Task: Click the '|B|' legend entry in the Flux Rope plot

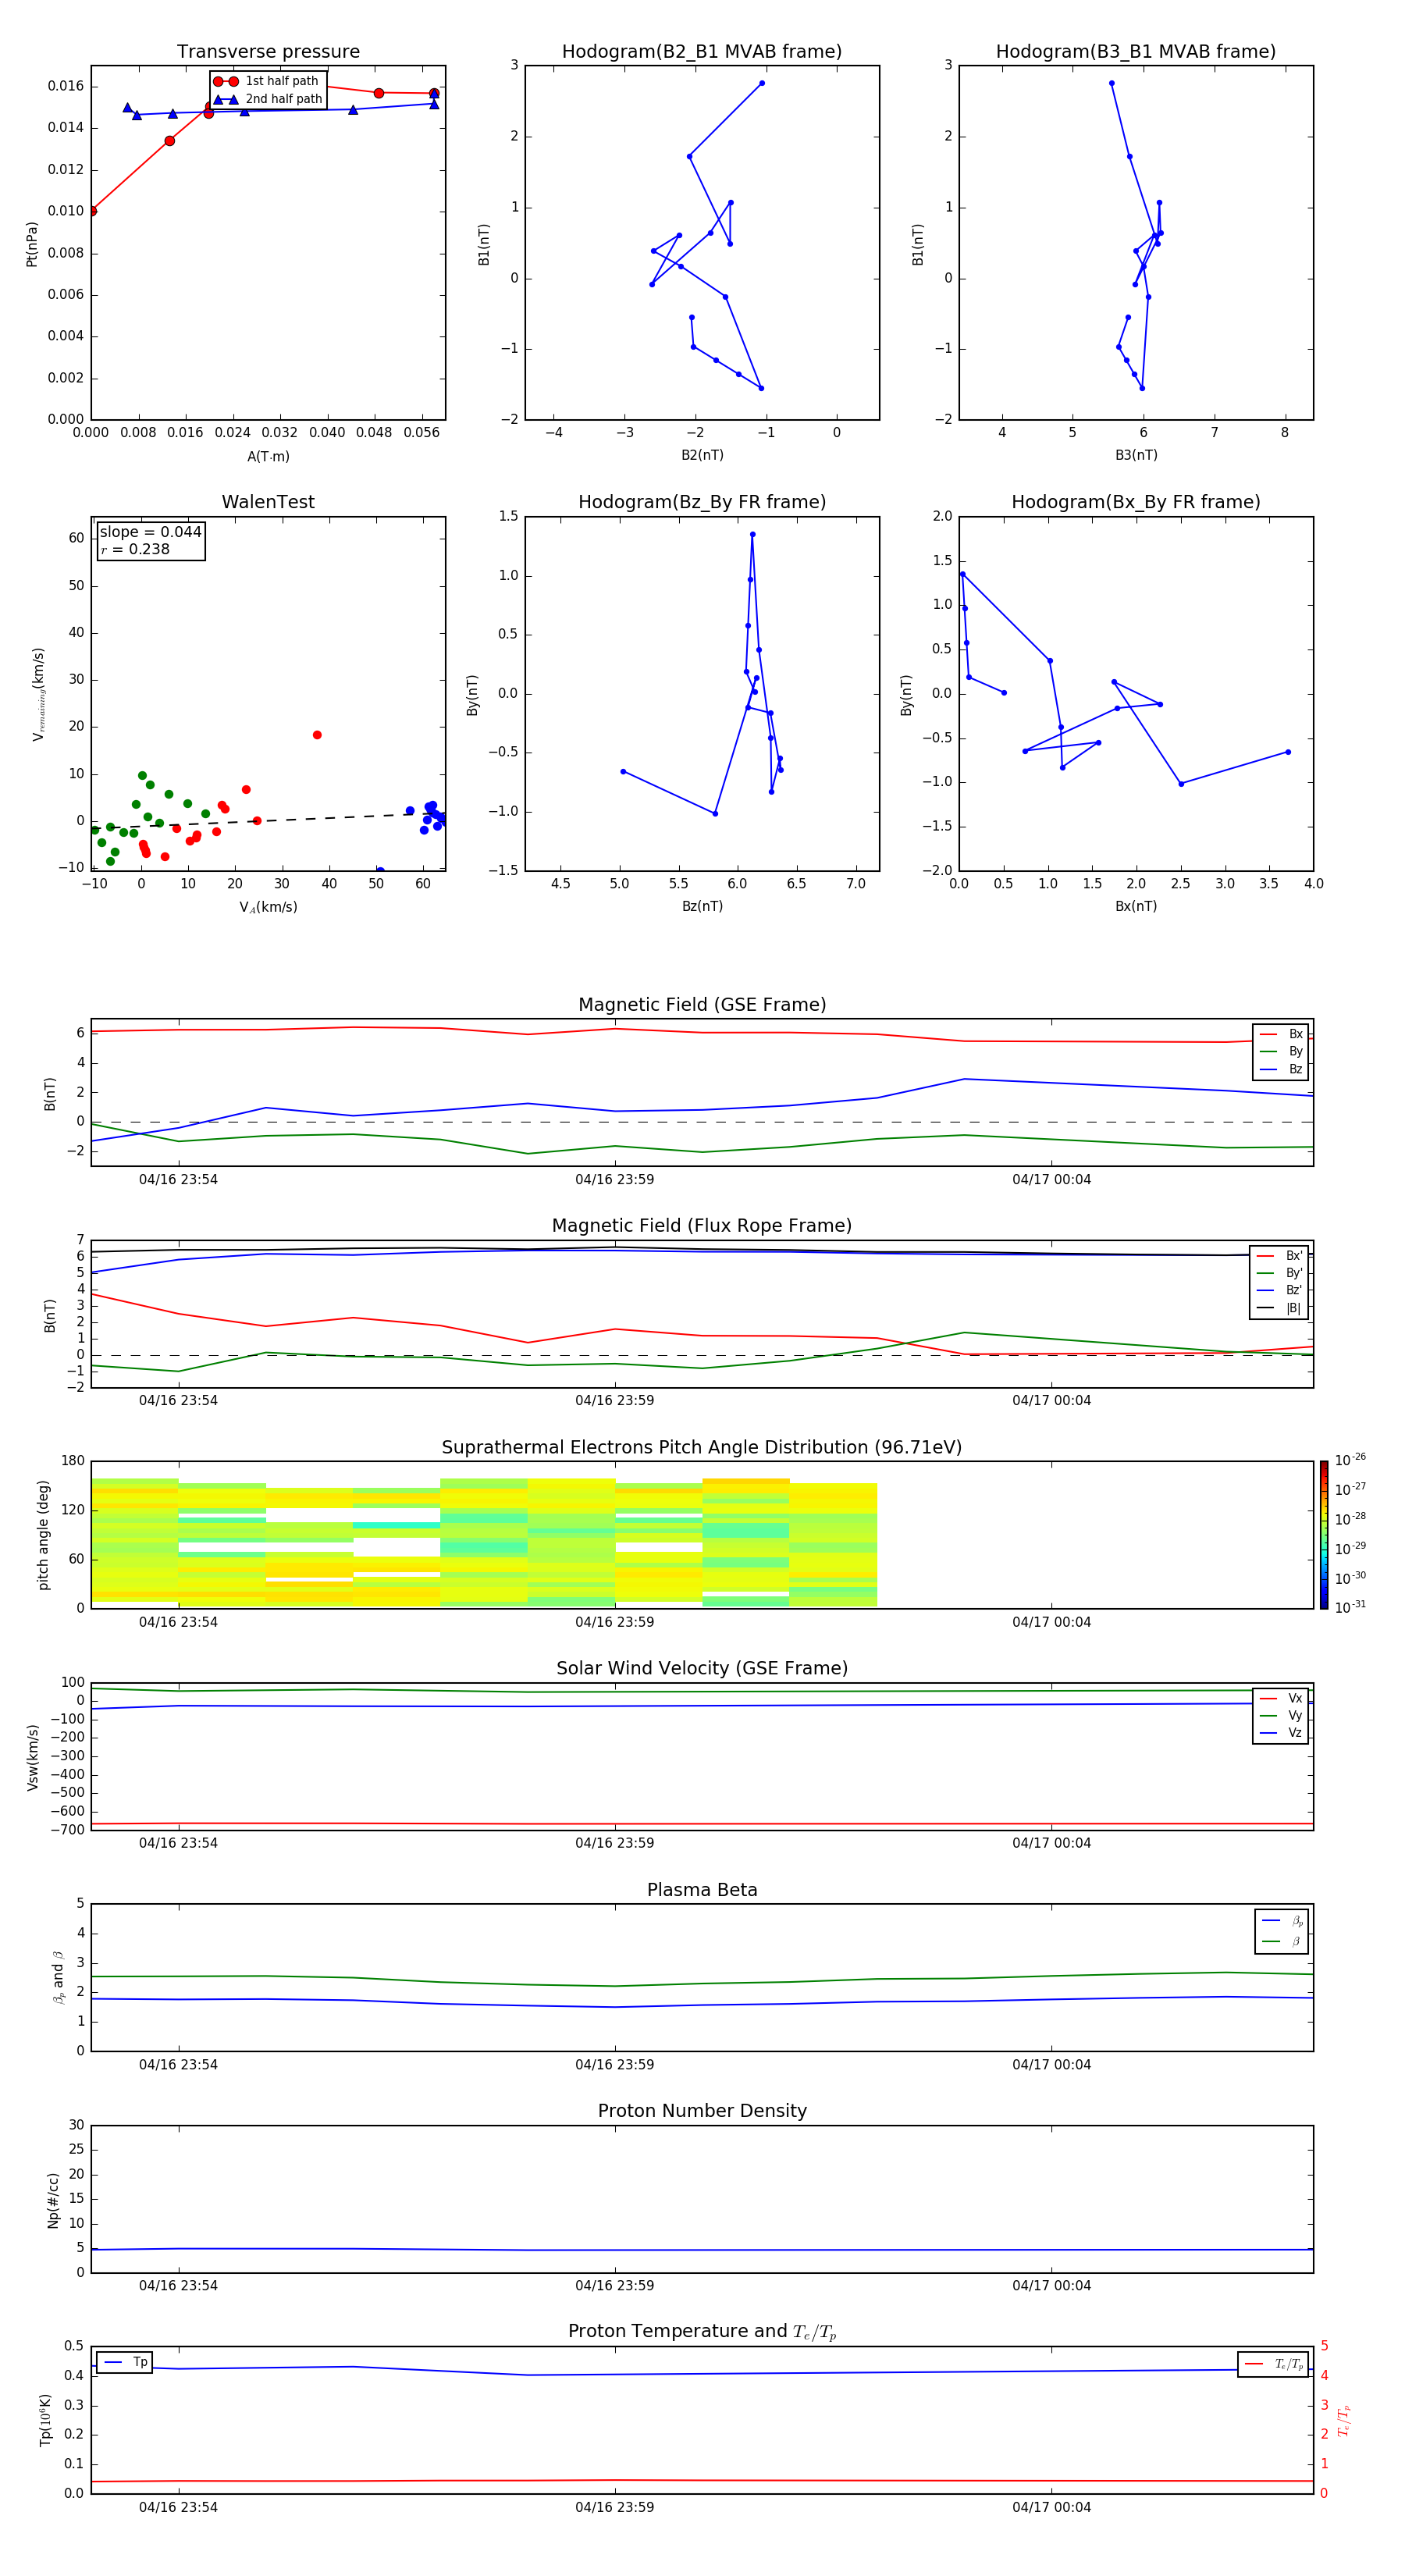Action: pyautogui.click(x=1280, y=1308)
